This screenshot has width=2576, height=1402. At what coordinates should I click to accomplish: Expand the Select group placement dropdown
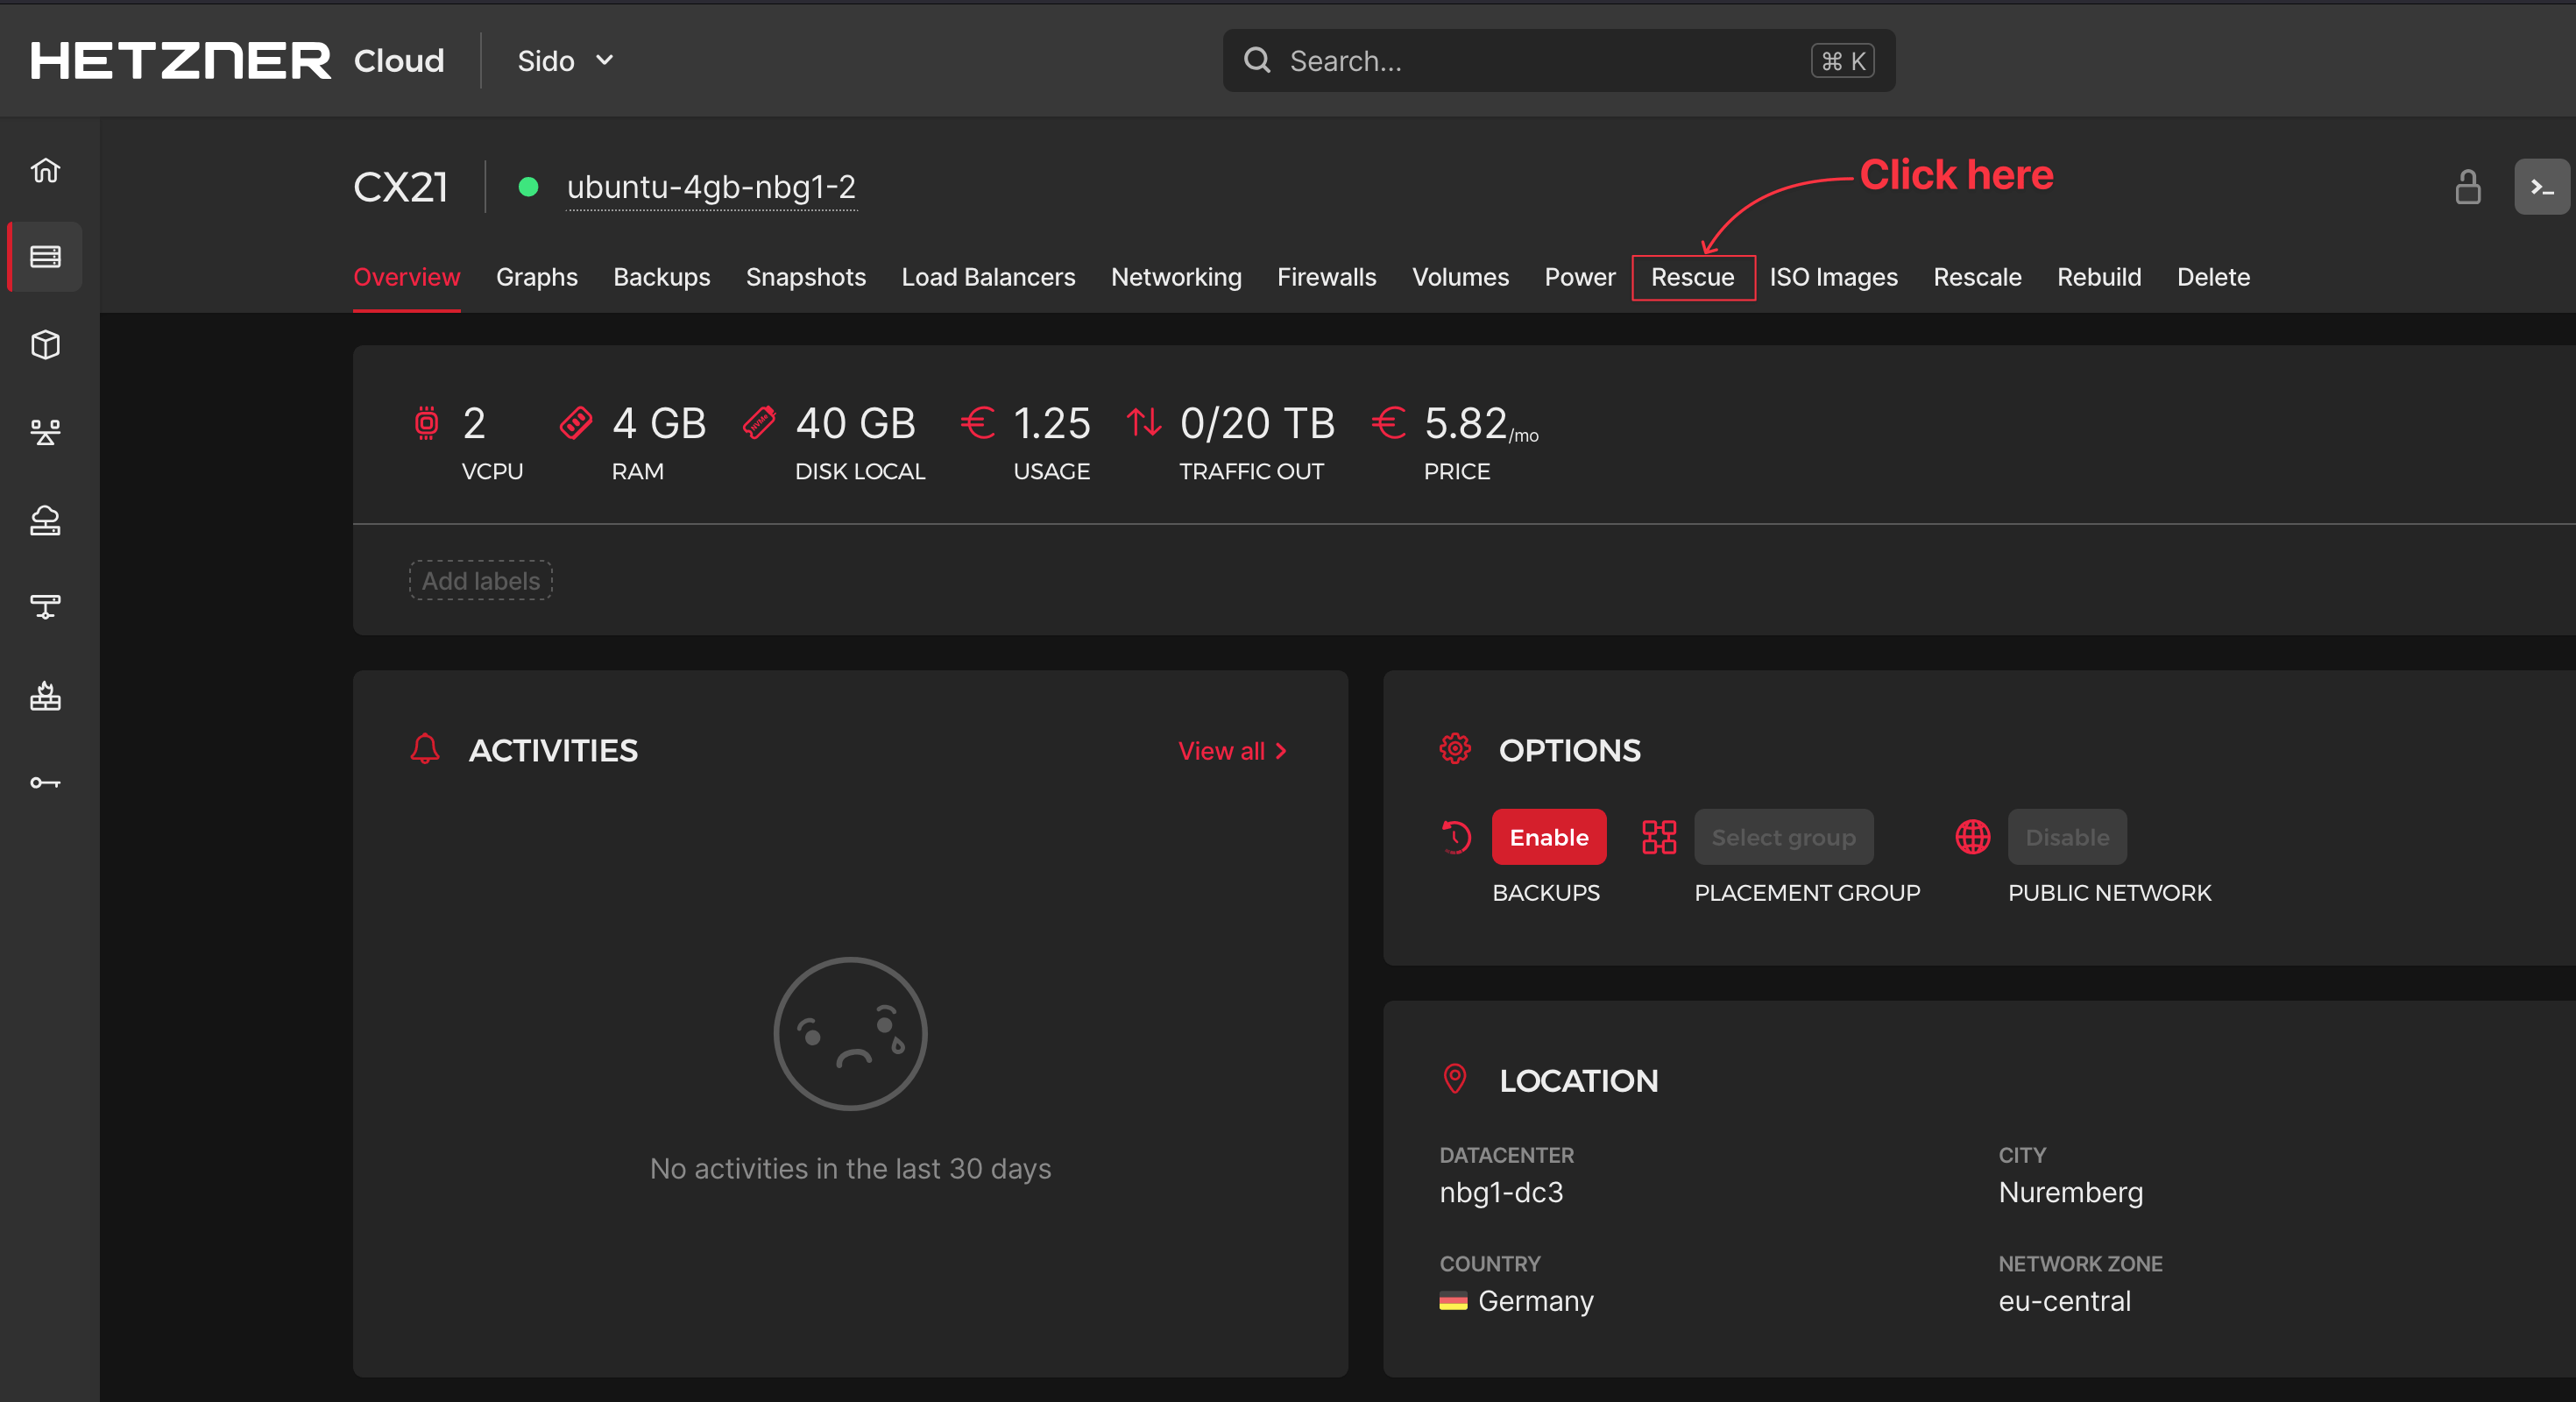pyautogui.click(x=1783, y=837)
